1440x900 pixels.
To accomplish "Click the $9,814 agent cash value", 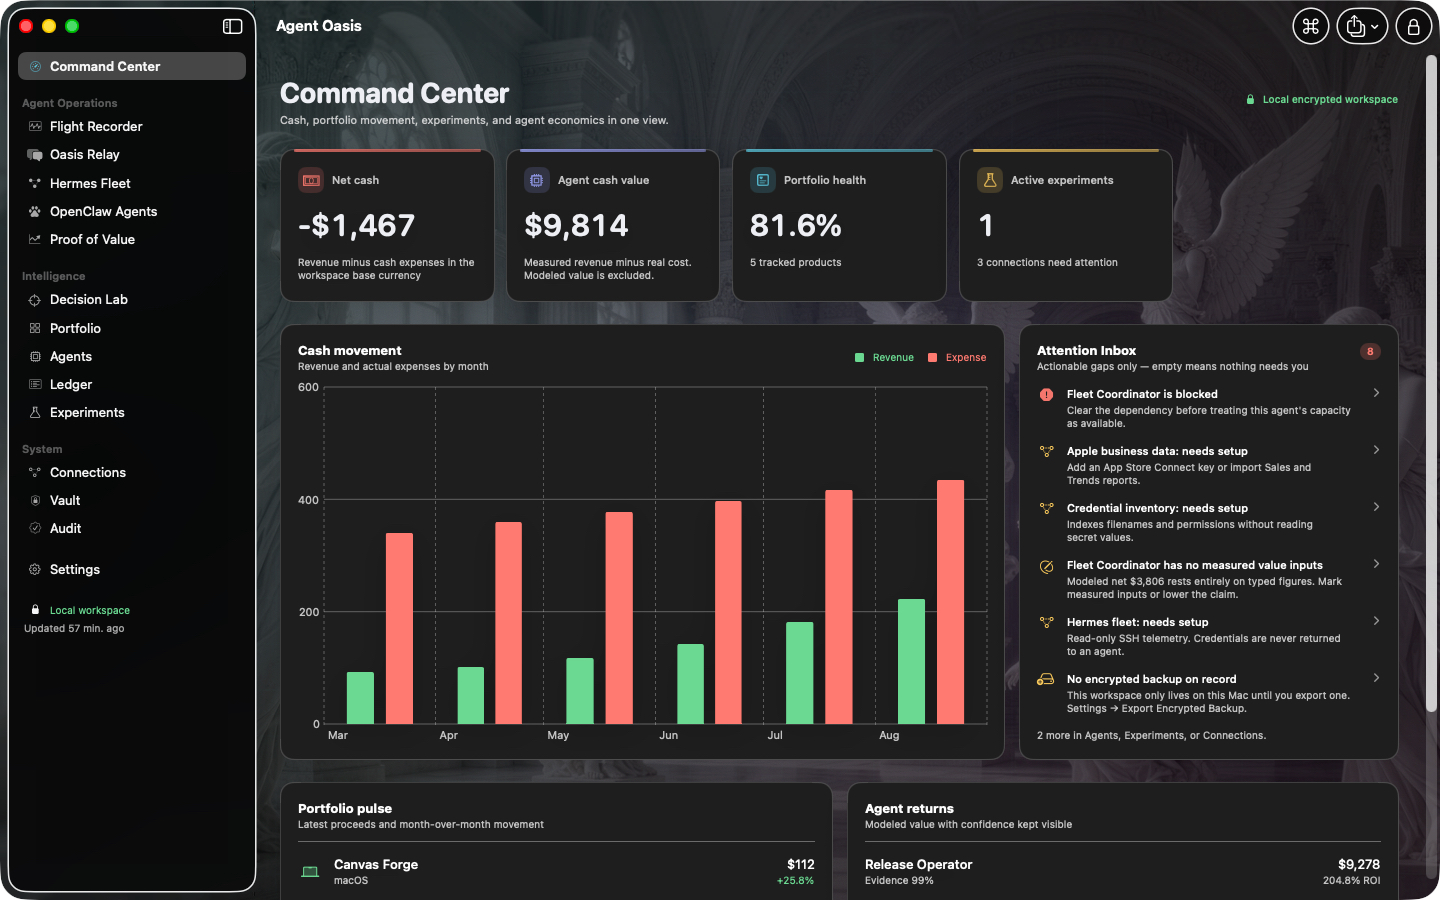I will click(x=576, y=226).
